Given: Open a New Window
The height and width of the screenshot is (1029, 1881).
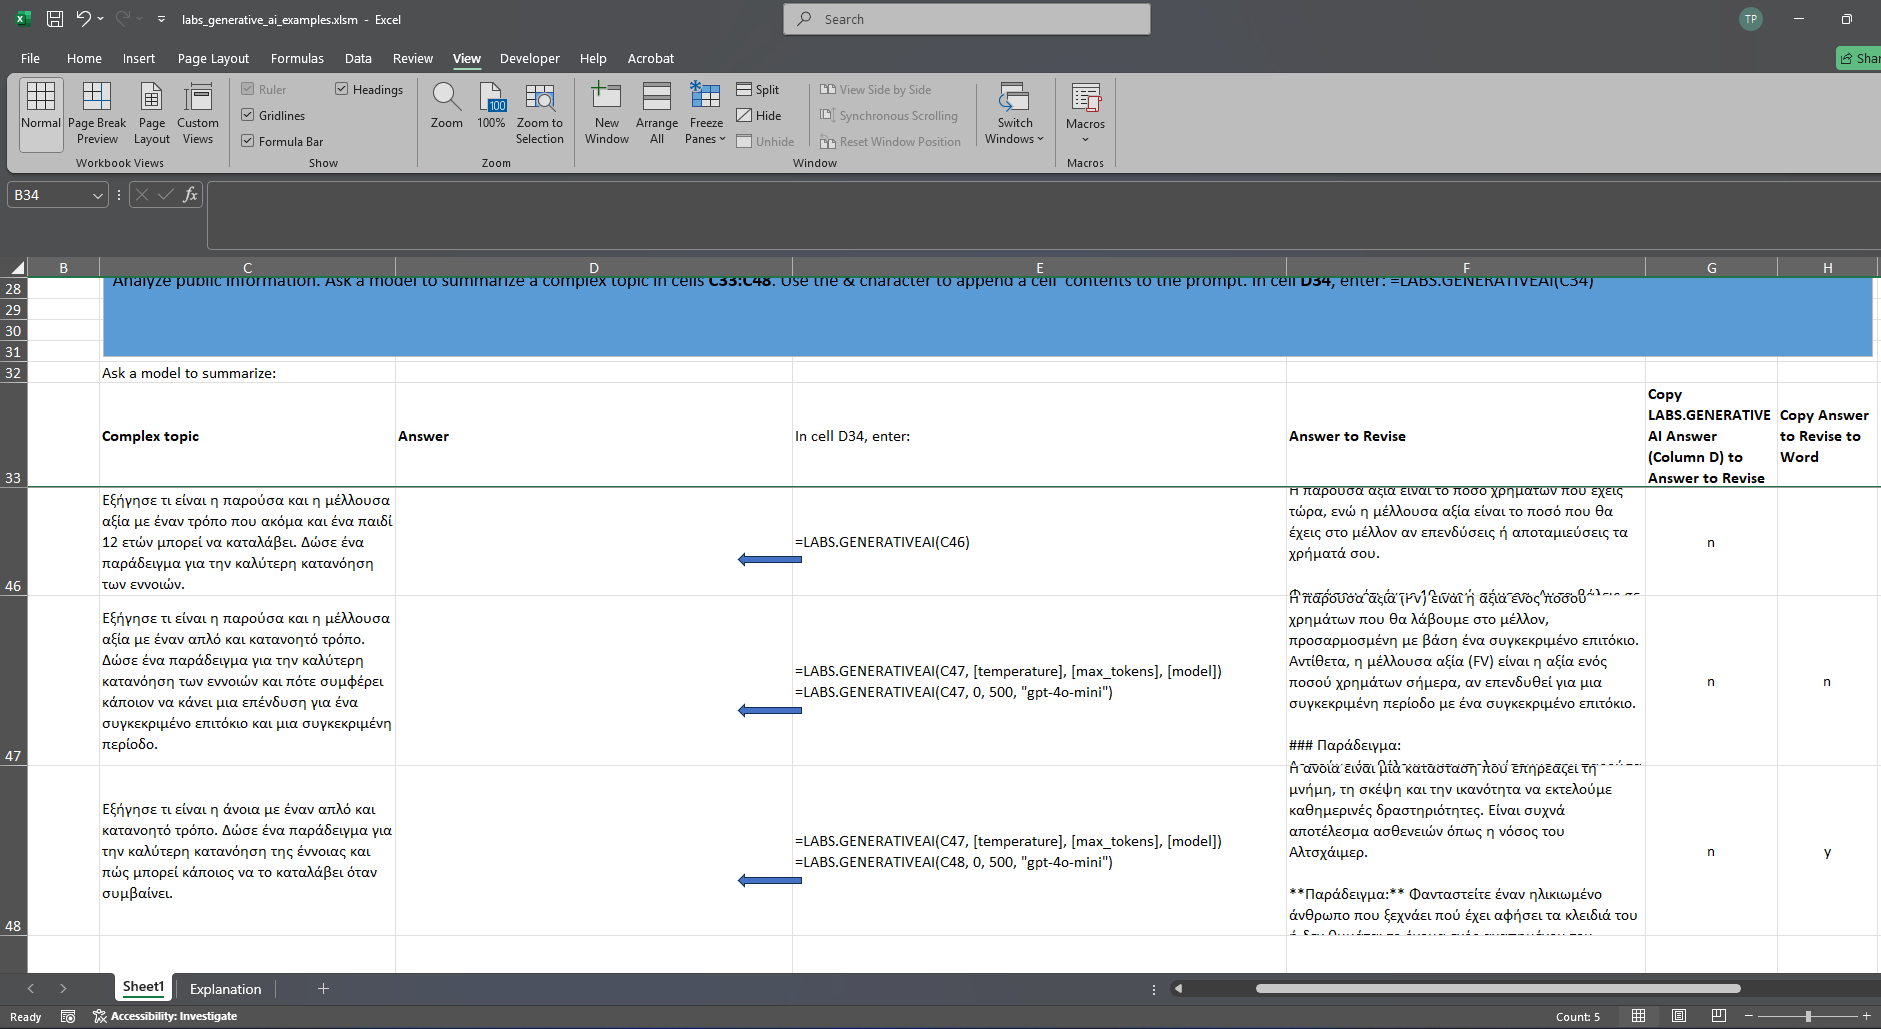Looking at the screenshot, I should coord(606,114).
